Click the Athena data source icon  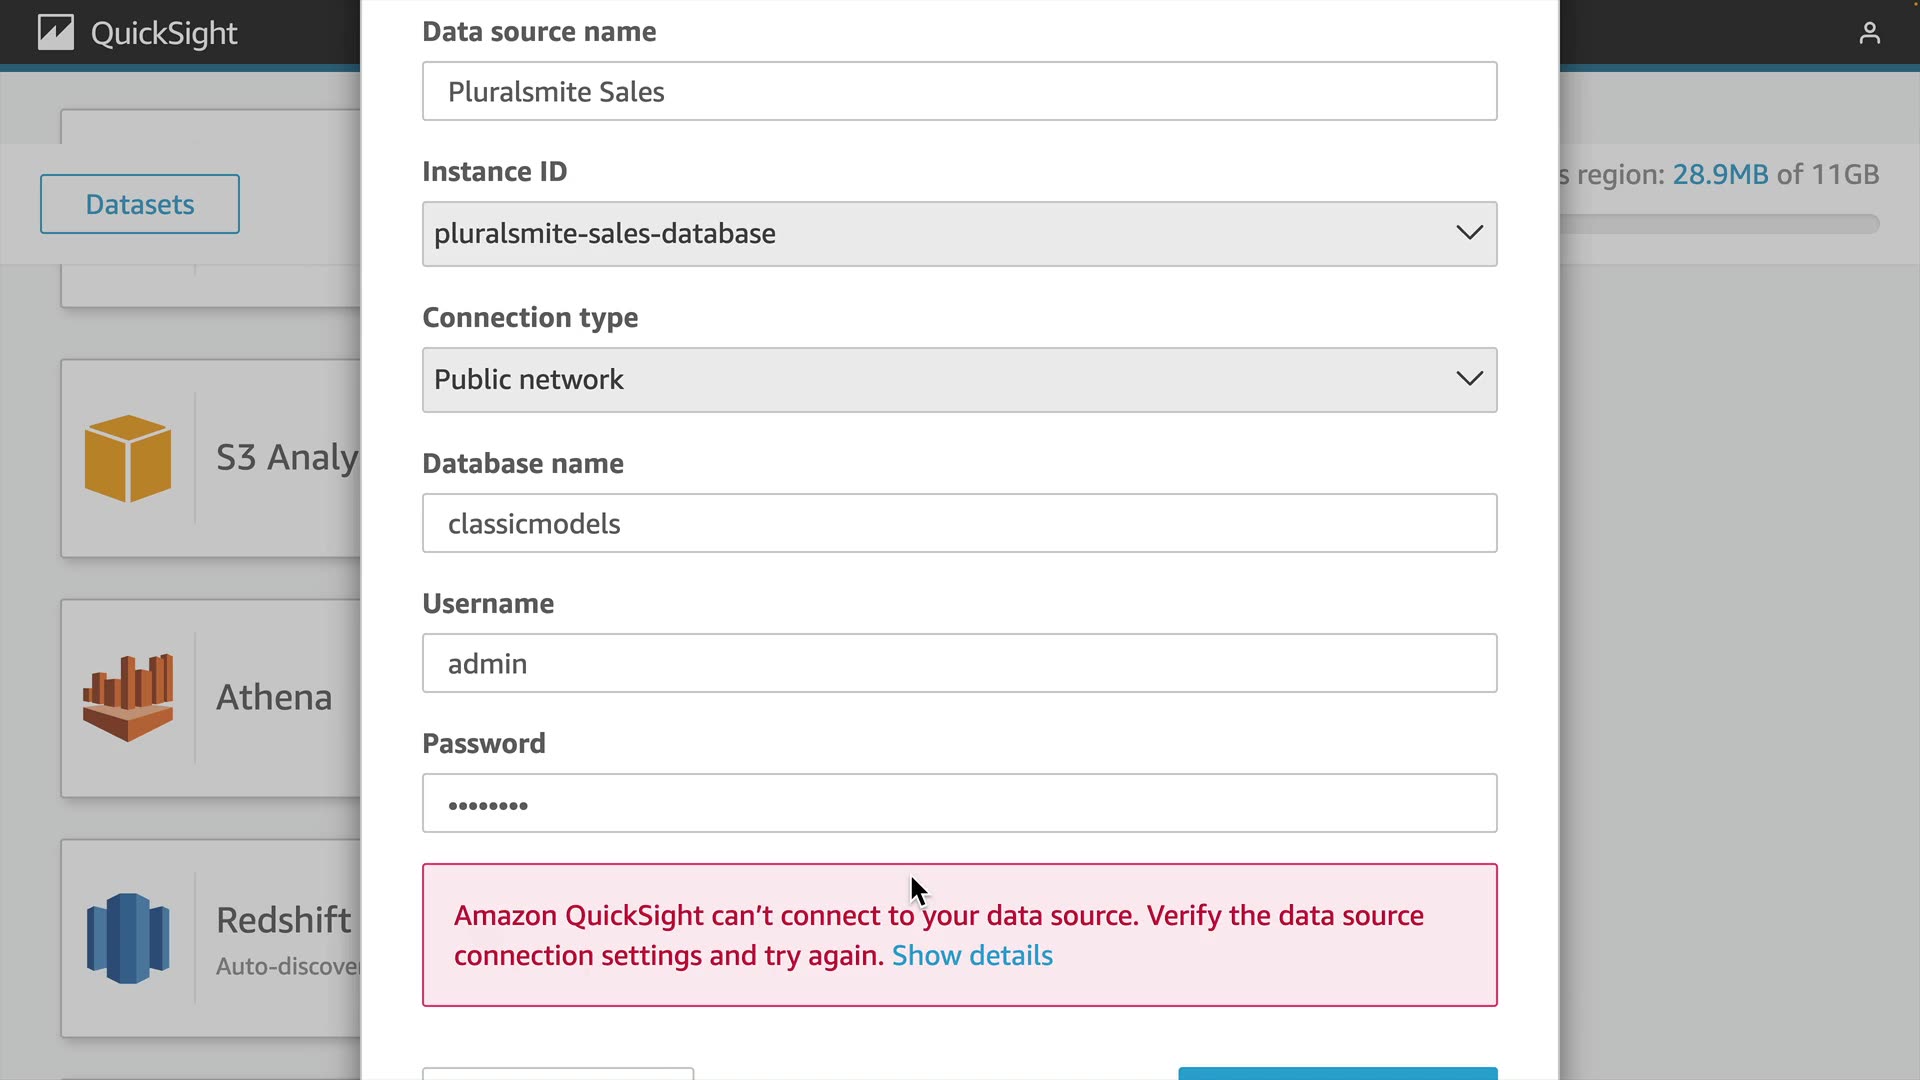(x=128, y=697)
